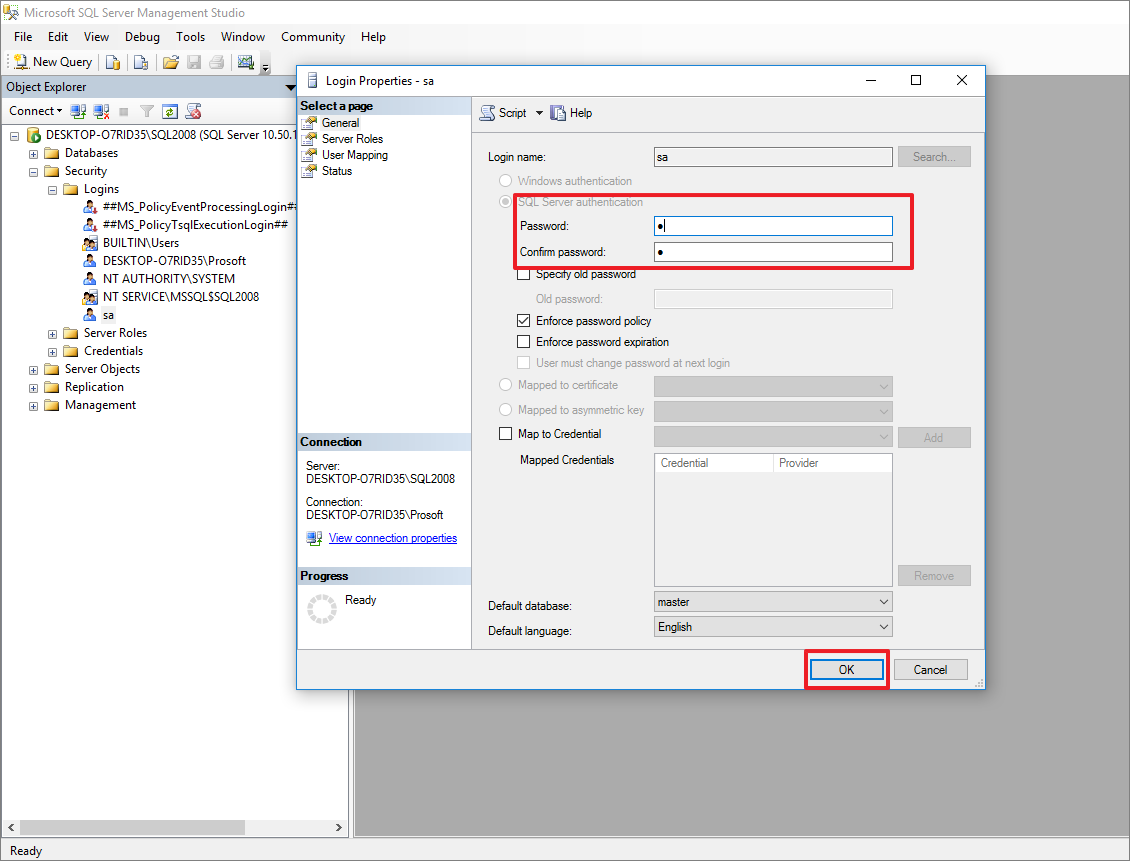This screenshot has width=1130, height=861.
Task: Select Windows authentication radio button
Action: [506, 181]
